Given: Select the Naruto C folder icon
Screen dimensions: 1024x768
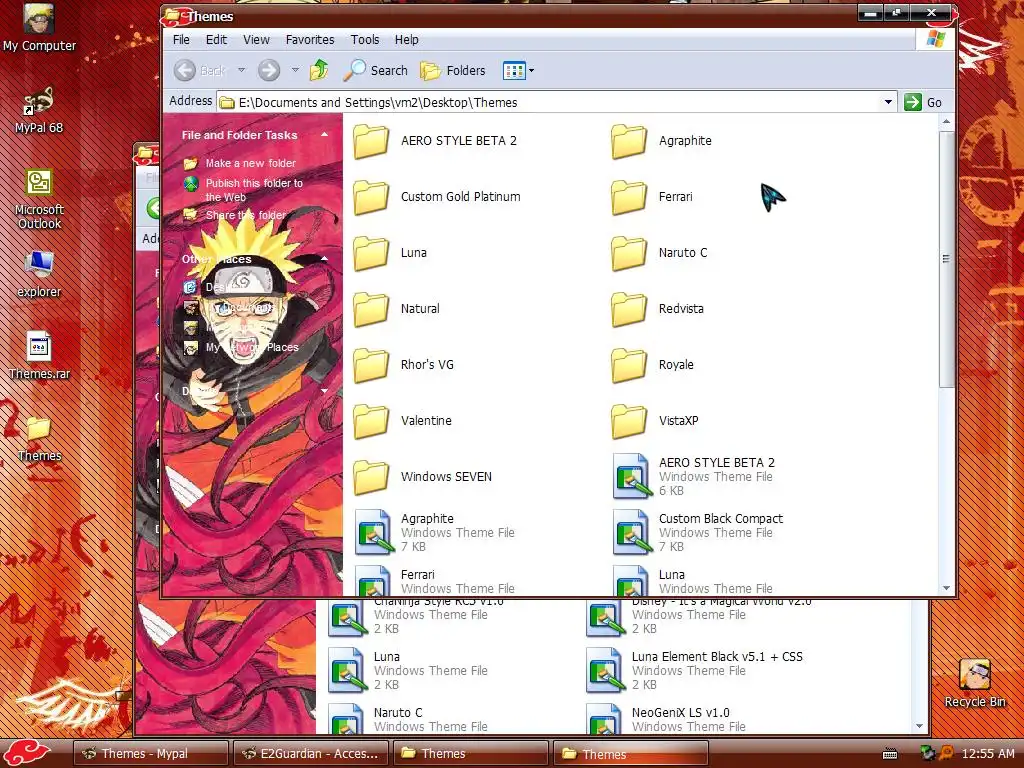Looking at the screenshot, I should [x=629, y=253].
